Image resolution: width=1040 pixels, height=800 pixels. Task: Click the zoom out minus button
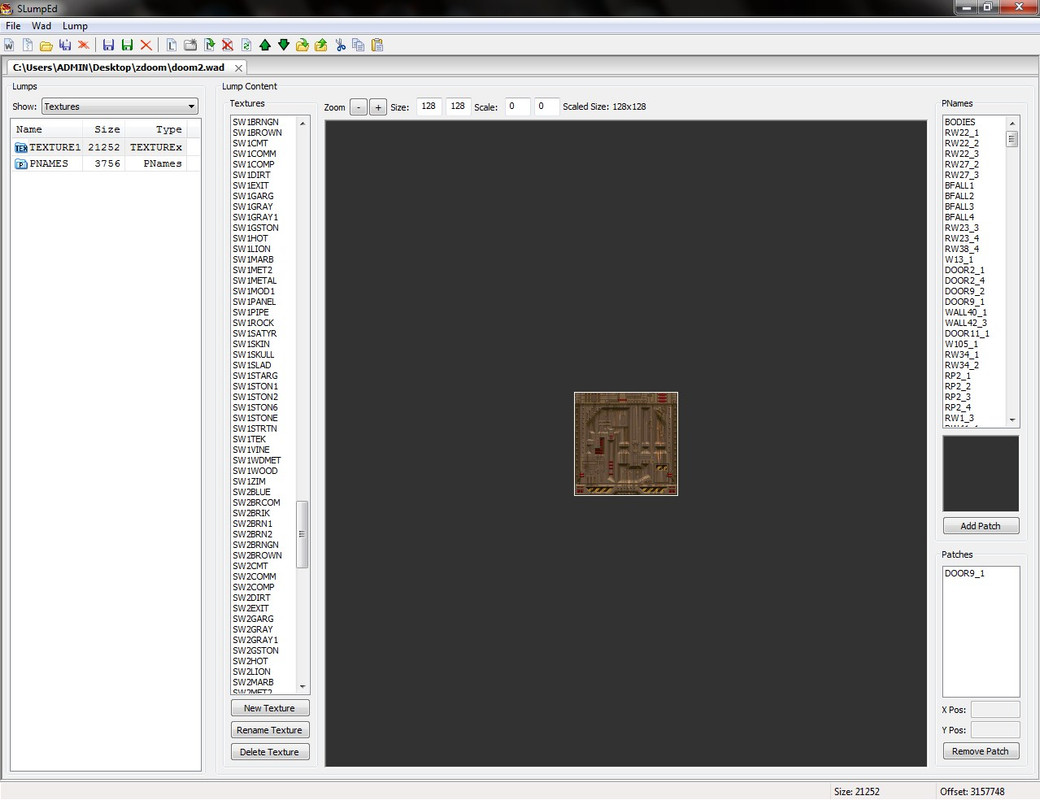(359, 107)
